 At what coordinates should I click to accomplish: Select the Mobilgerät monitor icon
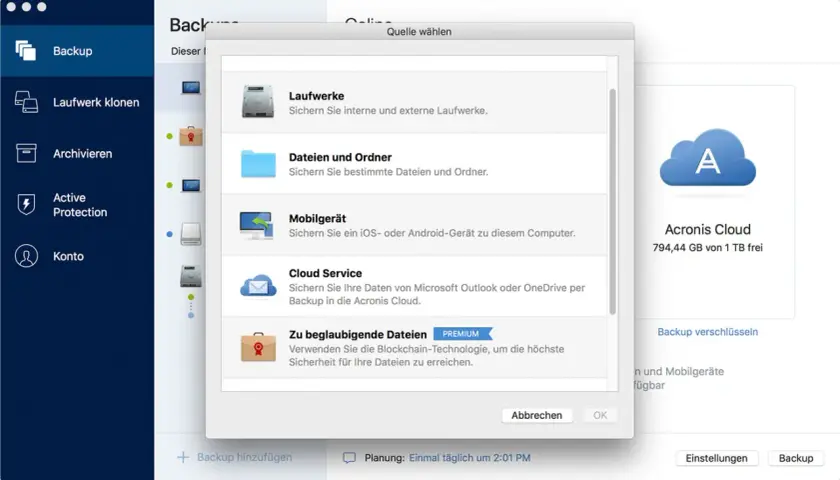pyautogui.click(x=257, y=226)
